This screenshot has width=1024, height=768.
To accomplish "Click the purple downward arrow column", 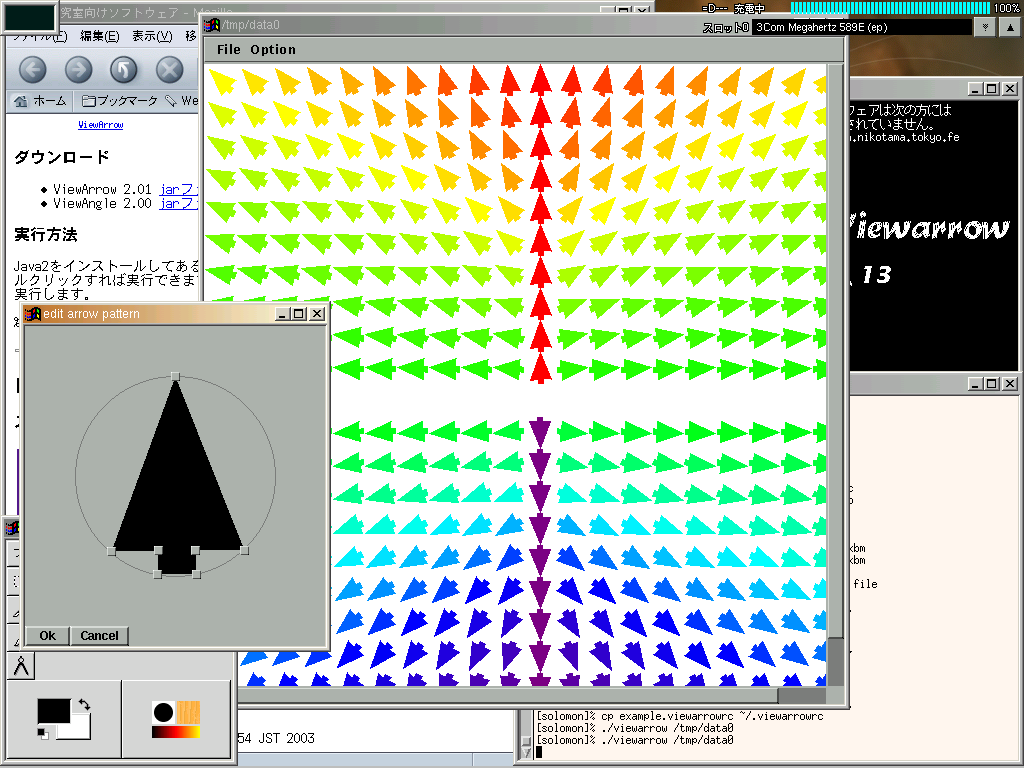I will pos(539,552).
